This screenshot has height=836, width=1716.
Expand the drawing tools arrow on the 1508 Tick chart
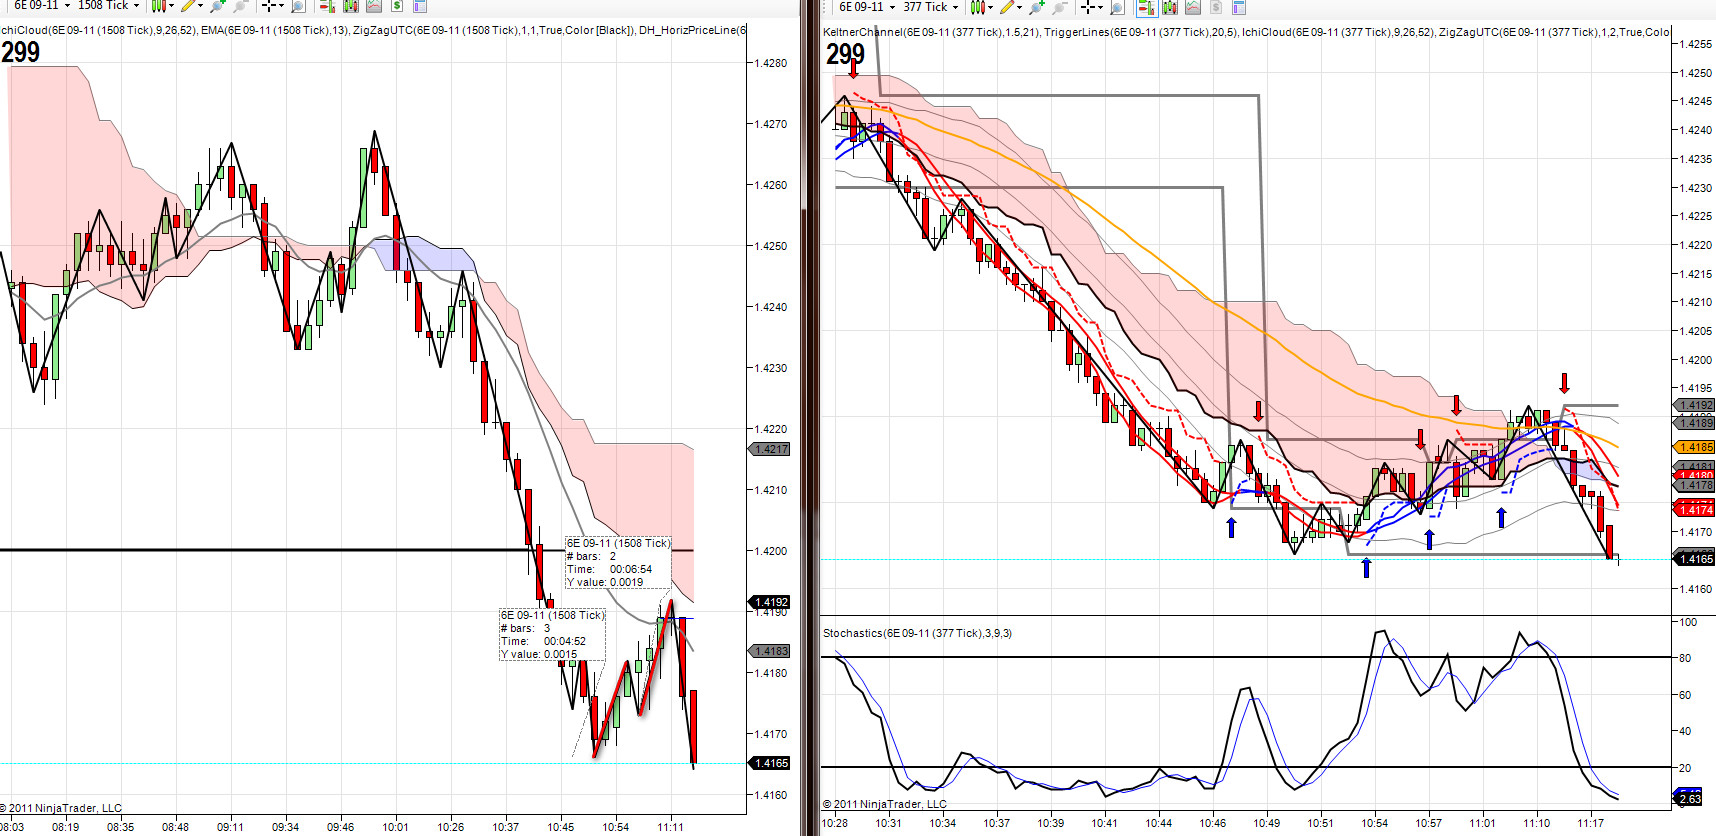[x=201, y=6]
